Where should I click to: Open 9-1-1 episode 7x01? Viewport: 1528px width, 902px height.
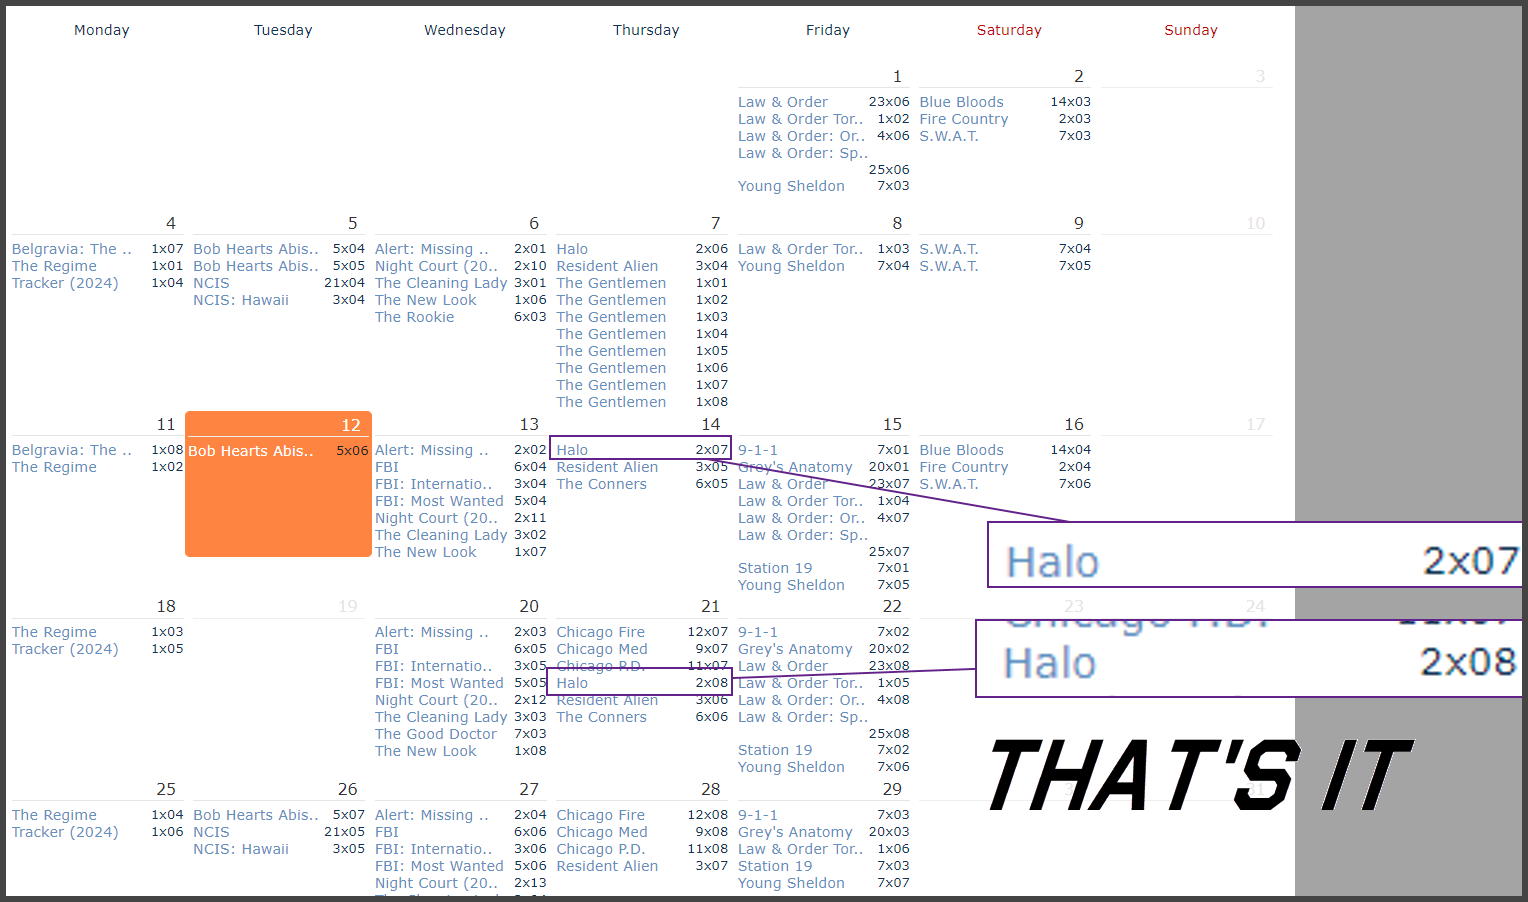click(x=758, y=450)
